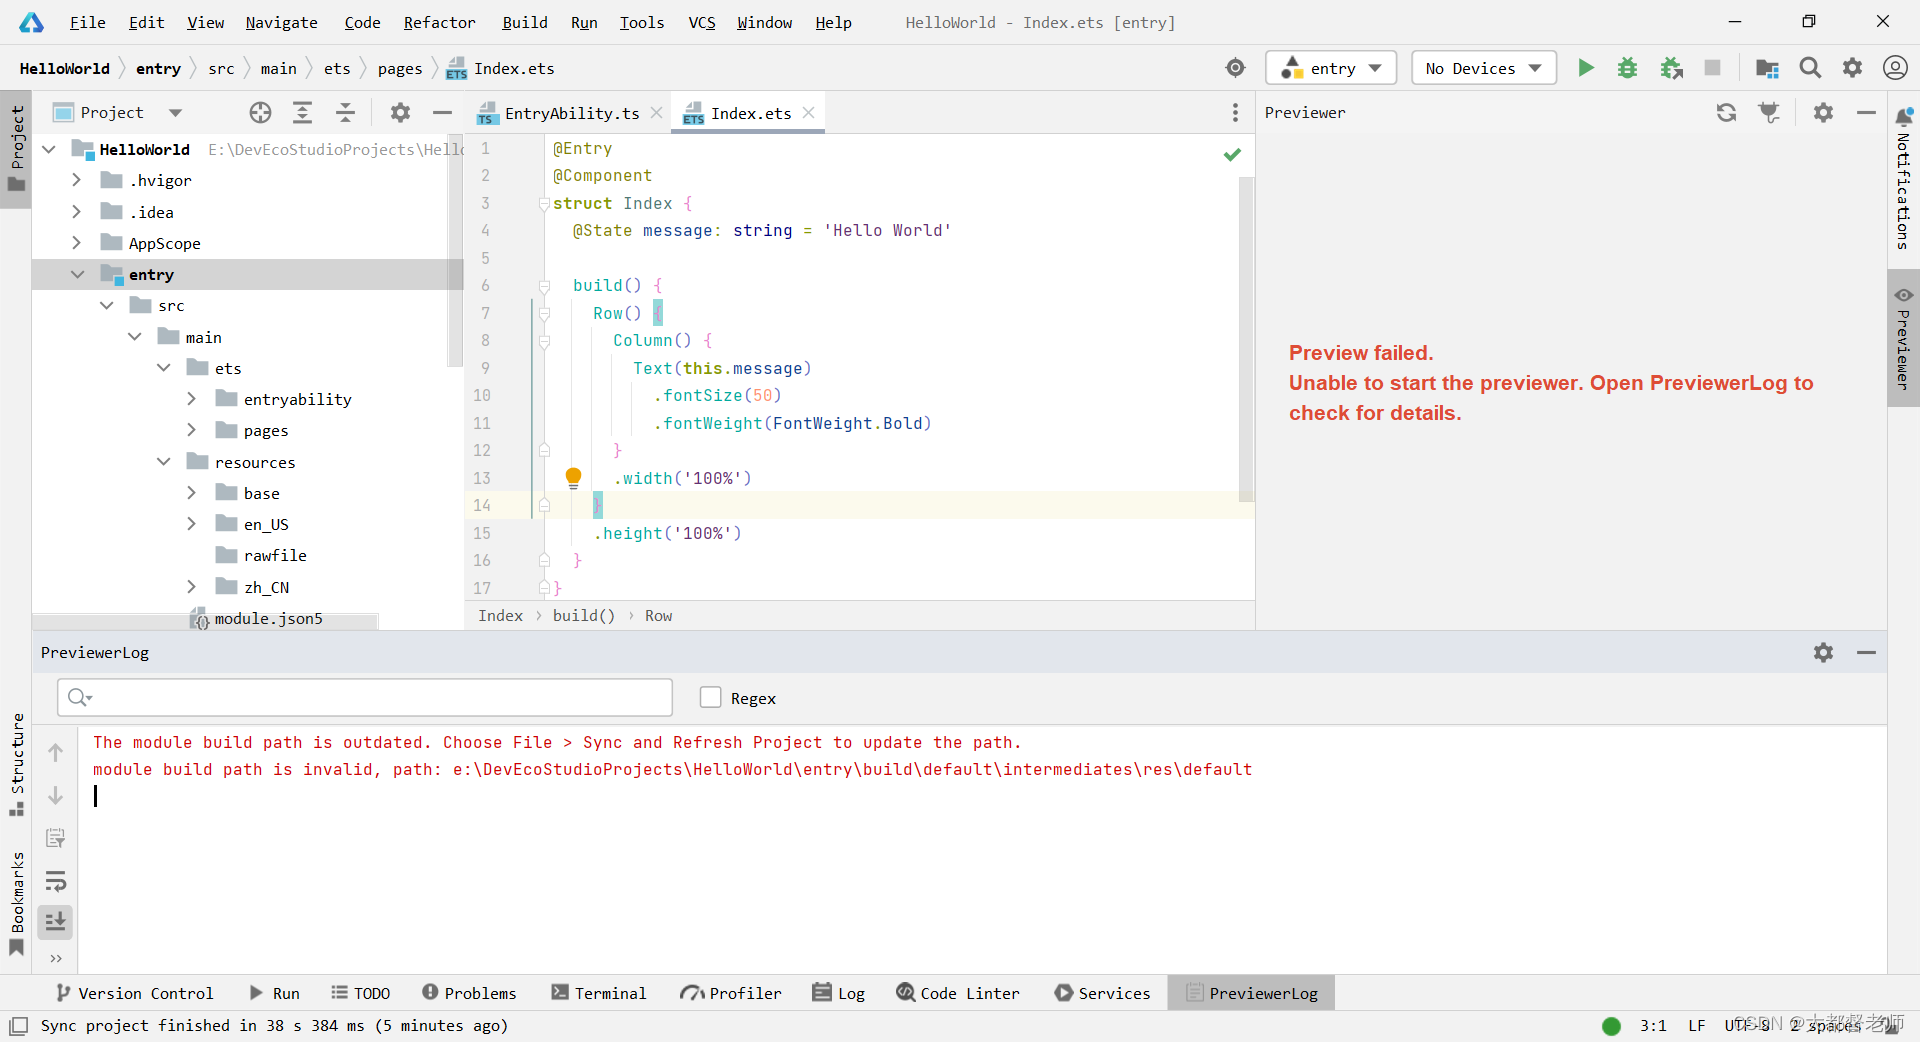
Task: Open the File menu
Action: (x=87, y=22)
